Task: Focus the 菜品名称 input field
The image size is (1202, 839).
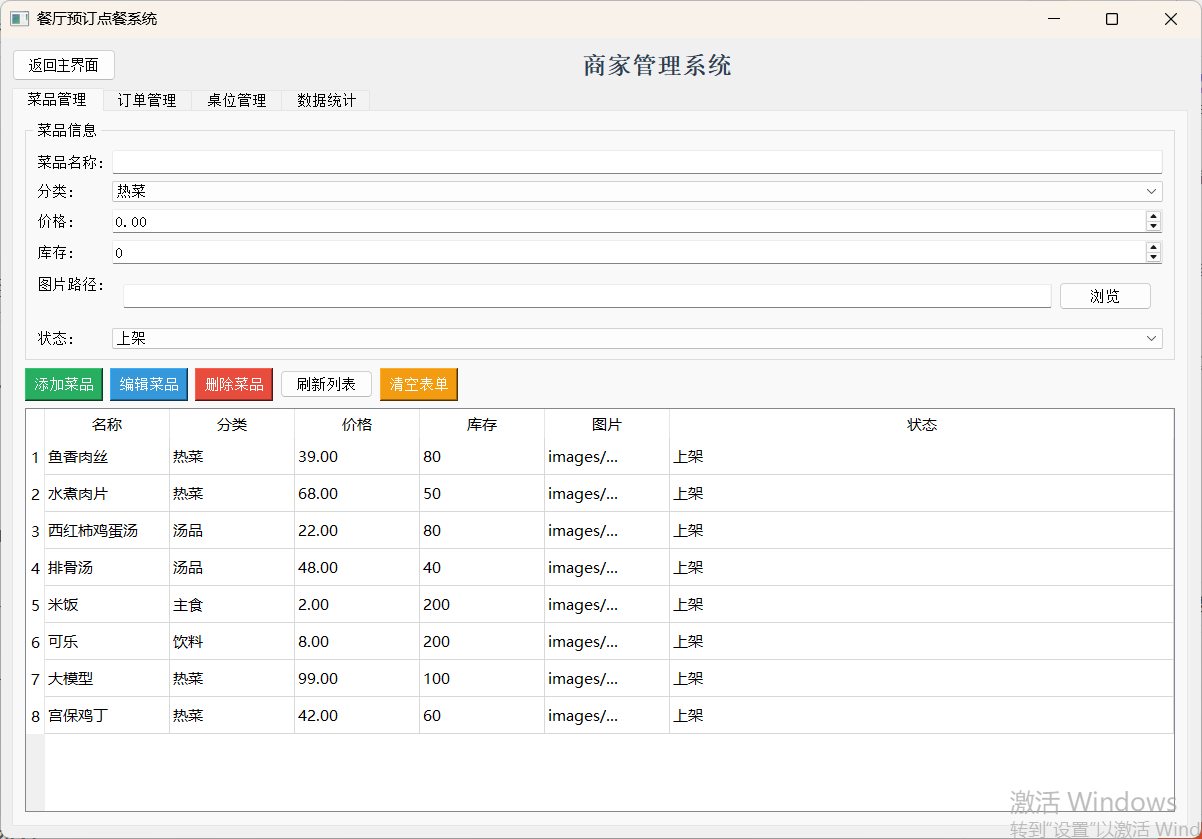Action: [637, 162]
